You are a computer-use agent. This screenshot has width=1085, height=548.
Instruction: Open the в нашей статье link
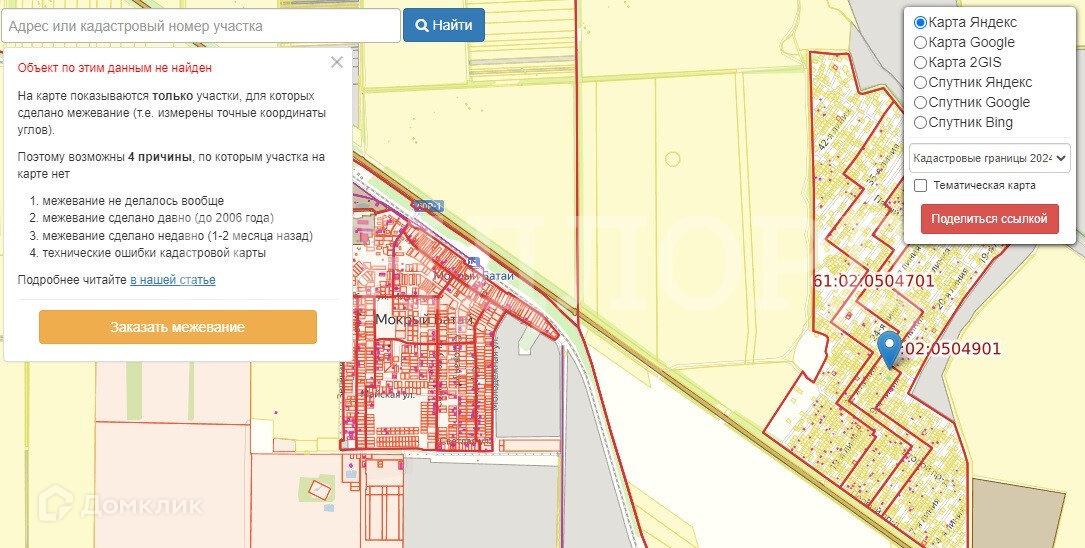point(173,280)
